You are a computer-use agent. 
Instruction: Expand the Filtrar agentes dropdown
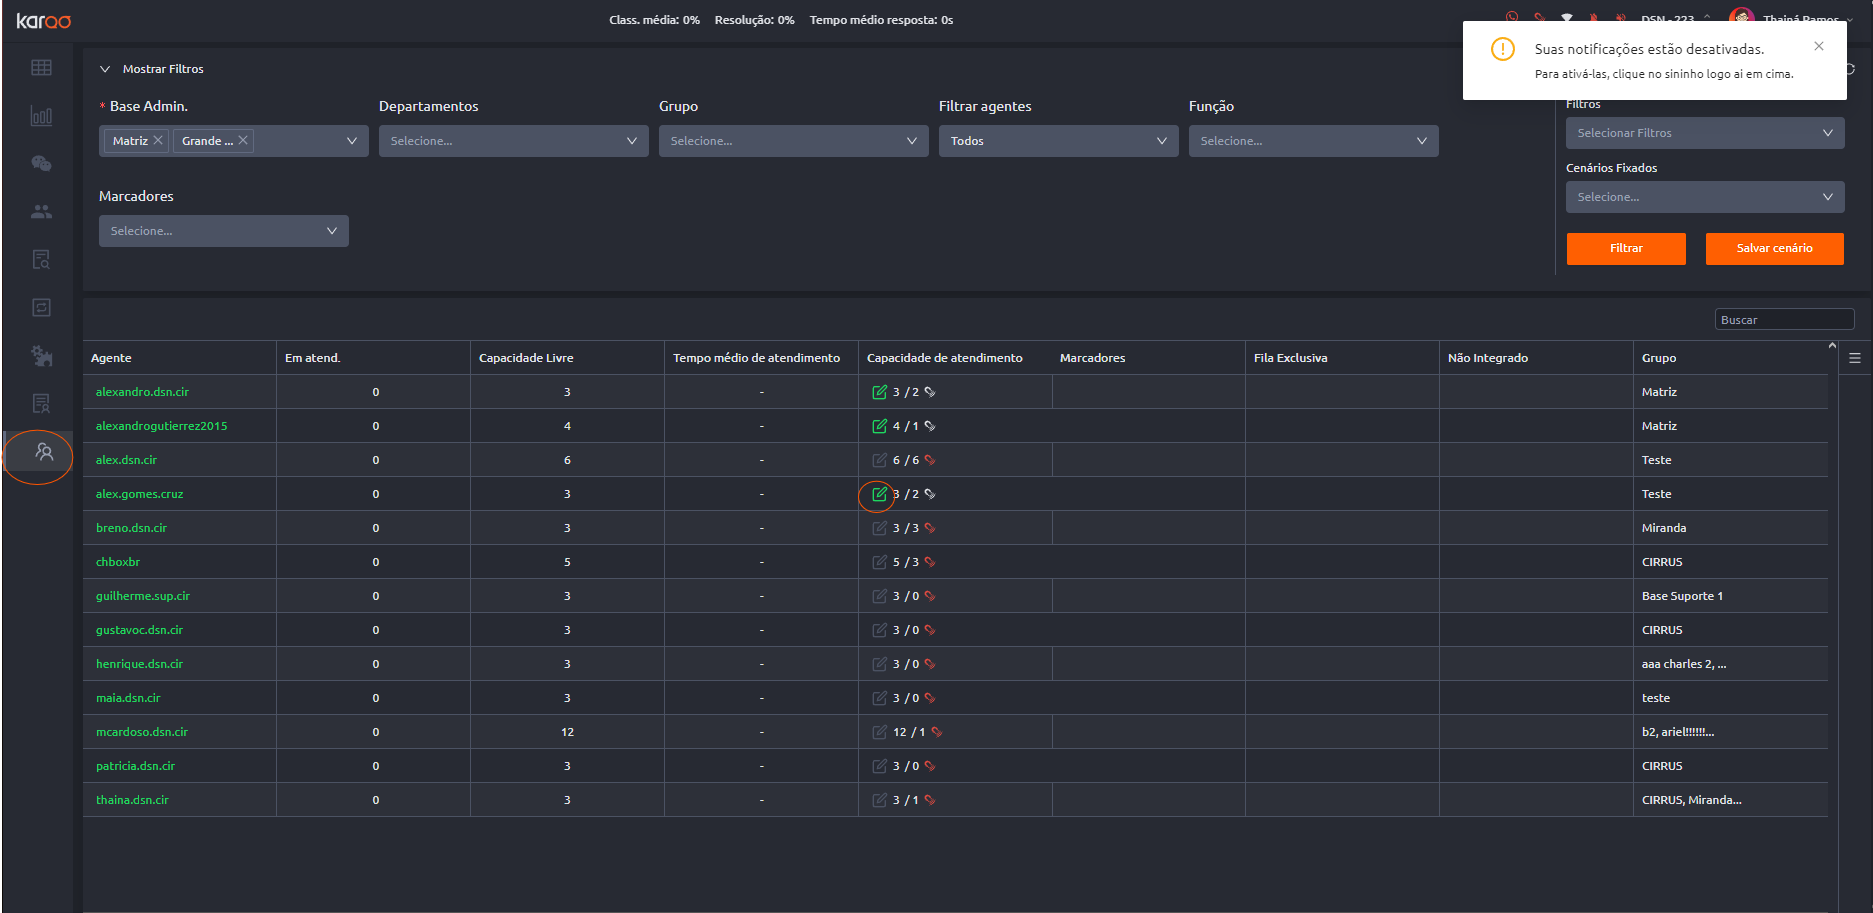click(x=1057, y=141)
